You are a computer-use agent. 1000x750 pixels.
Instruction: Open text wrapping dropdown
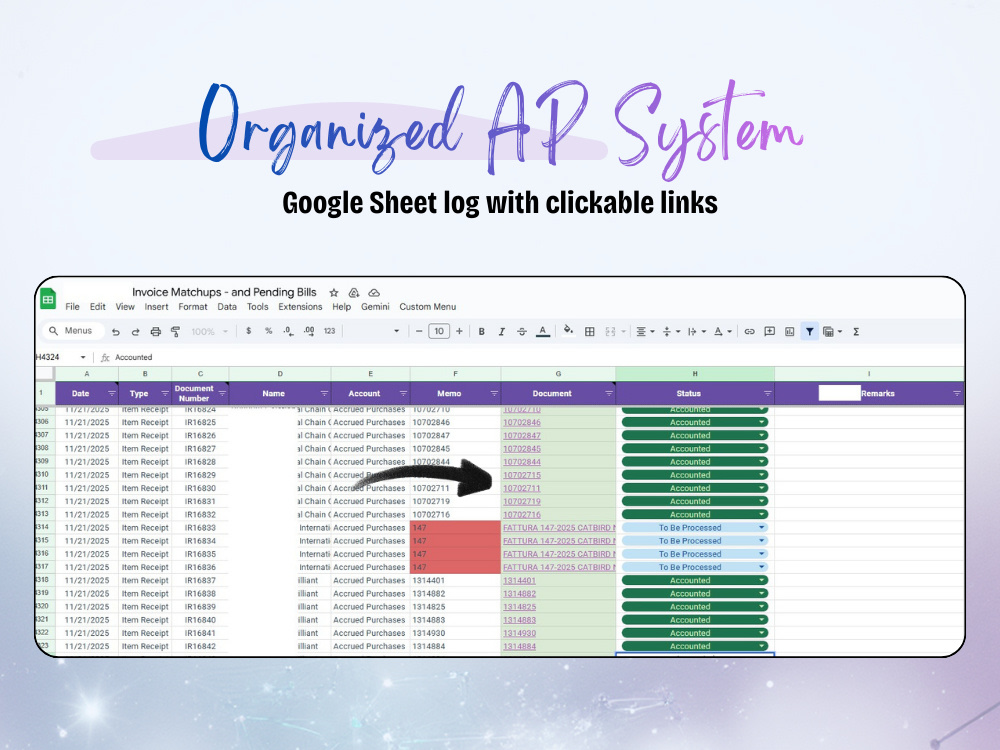point(696,332)
